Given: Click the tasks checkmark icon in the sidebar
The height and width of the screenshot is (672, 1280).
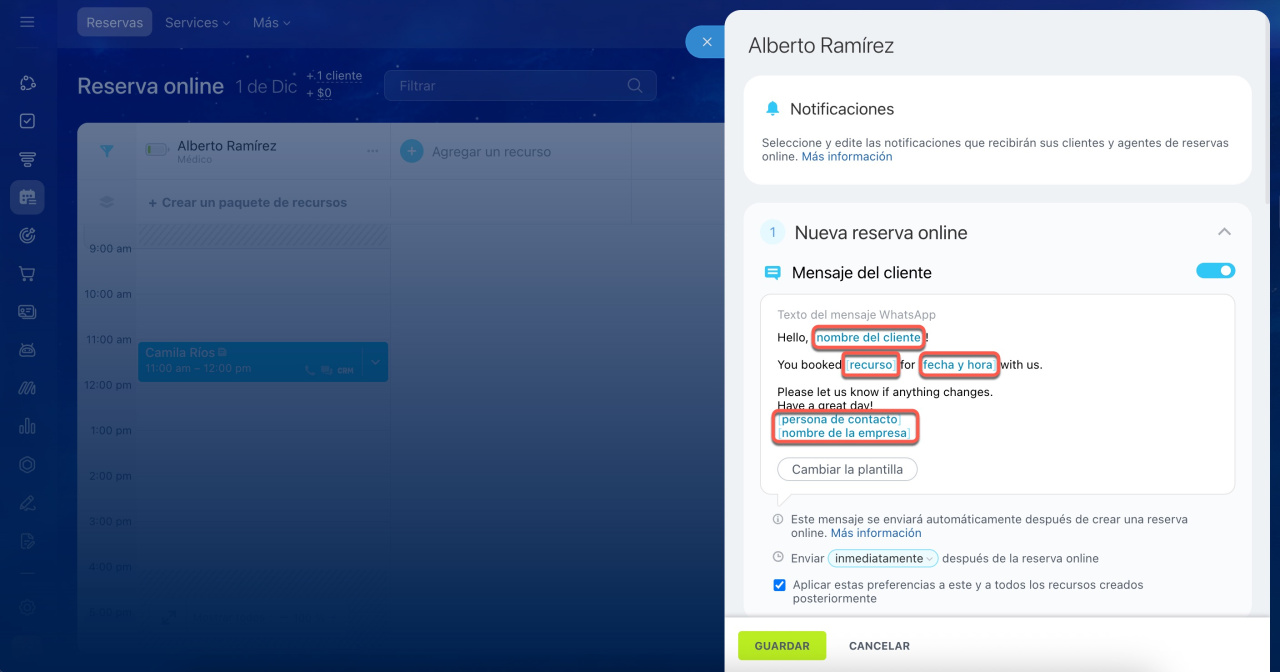Looking at the screenshot, I should [27, 121].
